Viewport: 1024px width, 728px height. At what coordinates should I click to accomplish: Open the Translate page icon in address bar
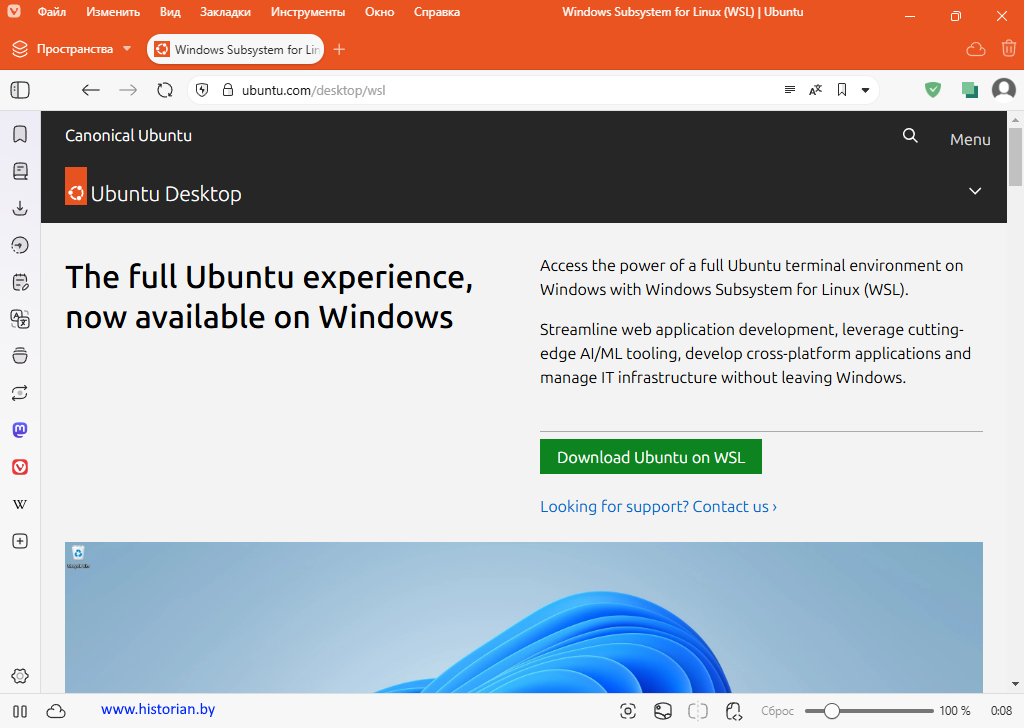(x=816, y=90)
